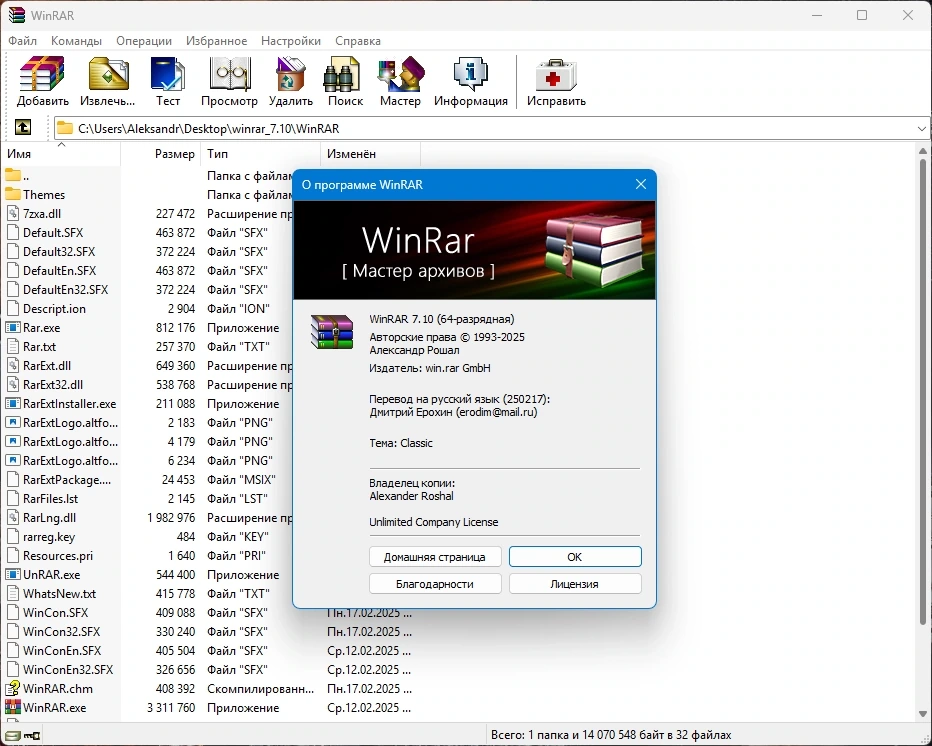Click the Добавить (Add) toolbar icon
Screen dimensions: 932x746
[x=42, y=81]
